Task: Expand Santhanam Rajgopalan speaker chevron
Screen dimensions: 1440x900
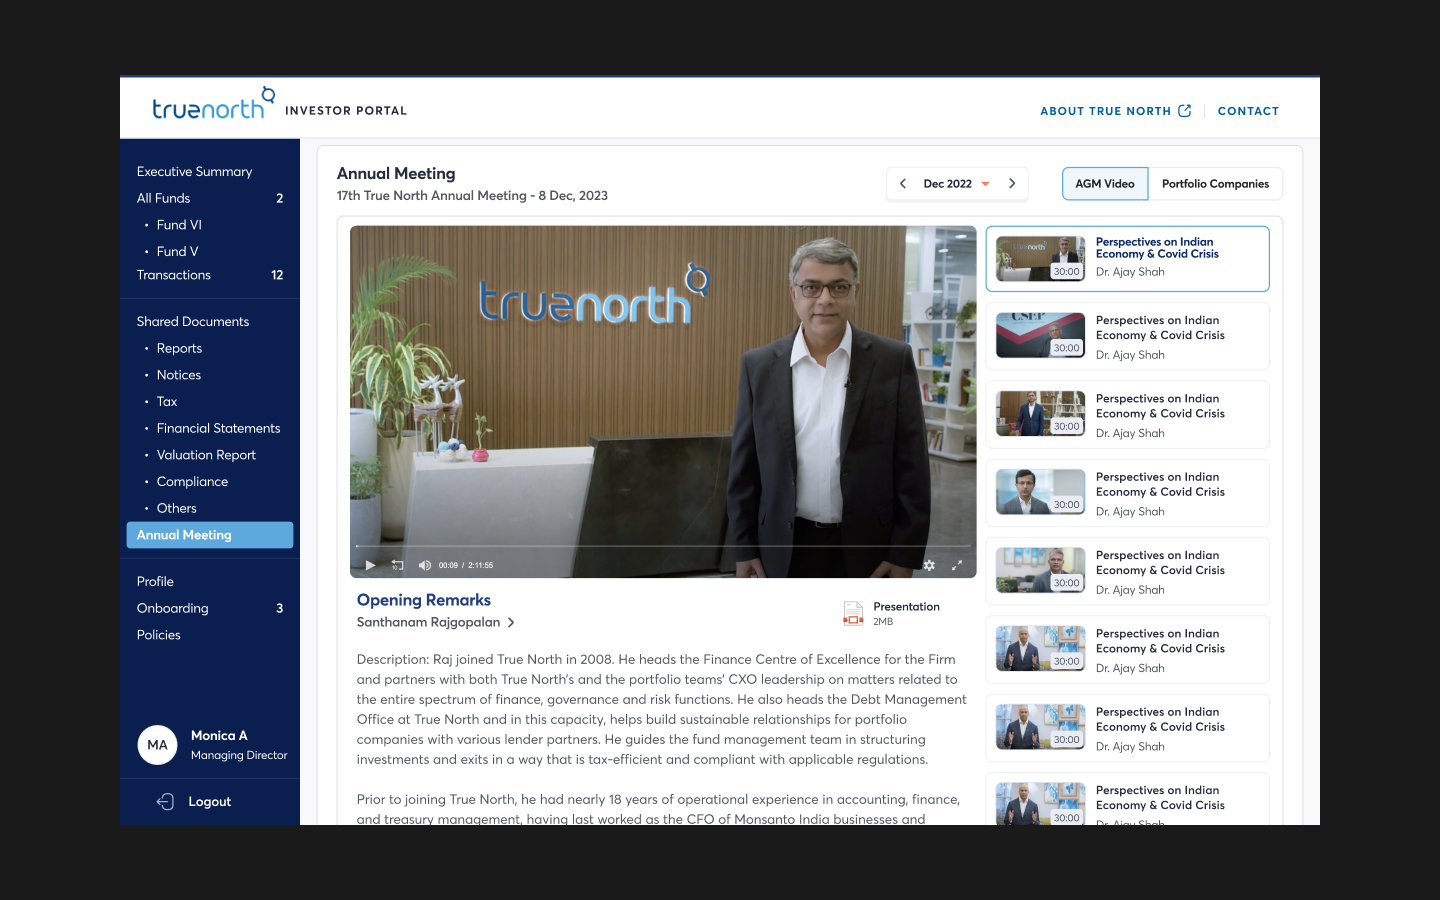Action: coord(511,622)
